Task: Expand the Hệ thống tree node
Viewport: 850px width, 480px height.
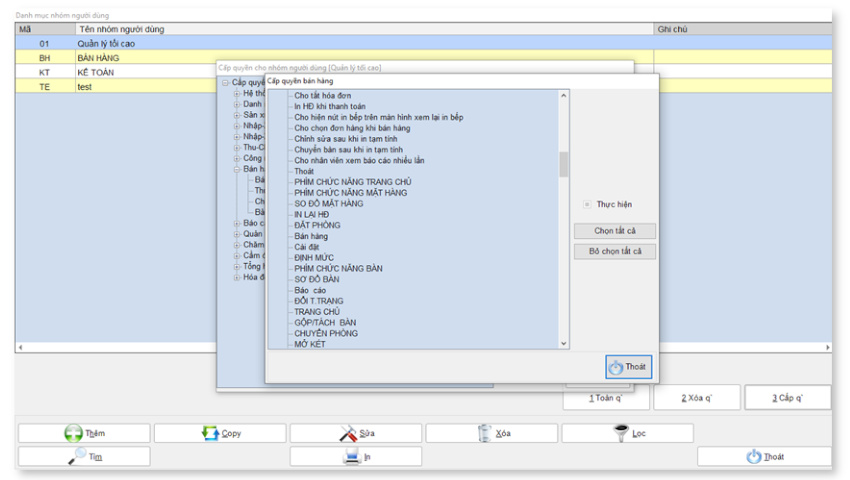Action: click(237, 93)
